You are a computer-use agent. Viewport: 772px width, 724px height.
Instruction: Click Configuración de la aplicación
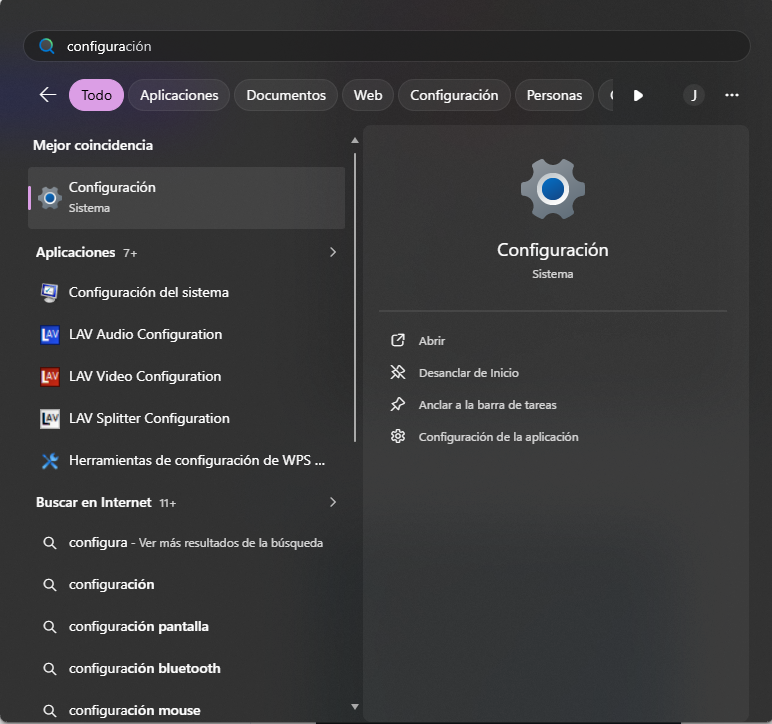pyautogui.click(x=498, y=437)
